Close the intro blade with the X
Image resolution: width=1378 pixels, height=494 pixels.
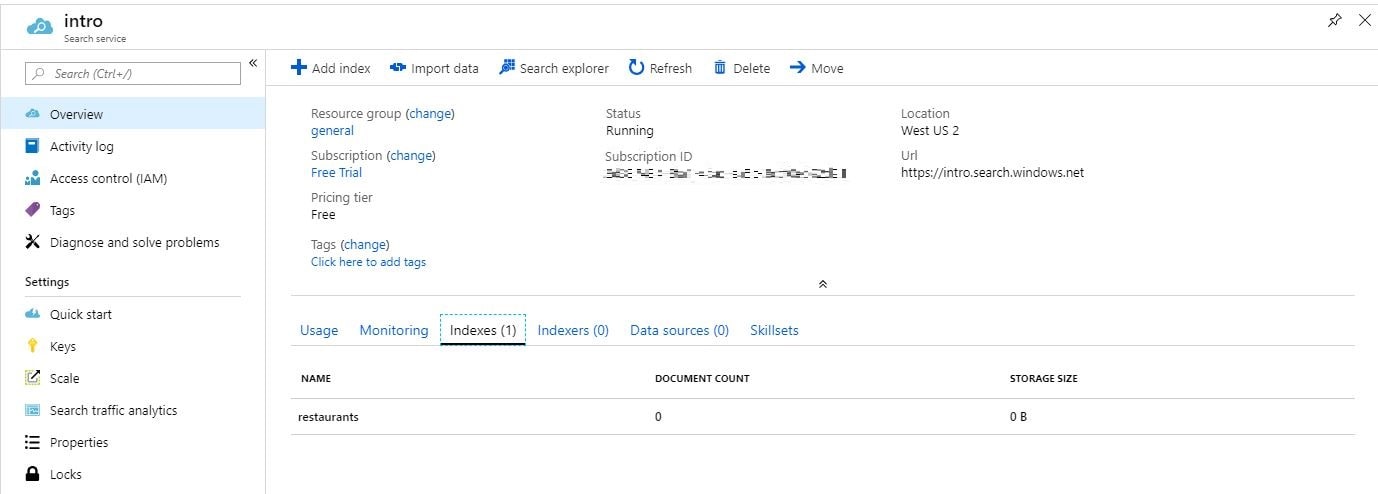[1364, 20]
